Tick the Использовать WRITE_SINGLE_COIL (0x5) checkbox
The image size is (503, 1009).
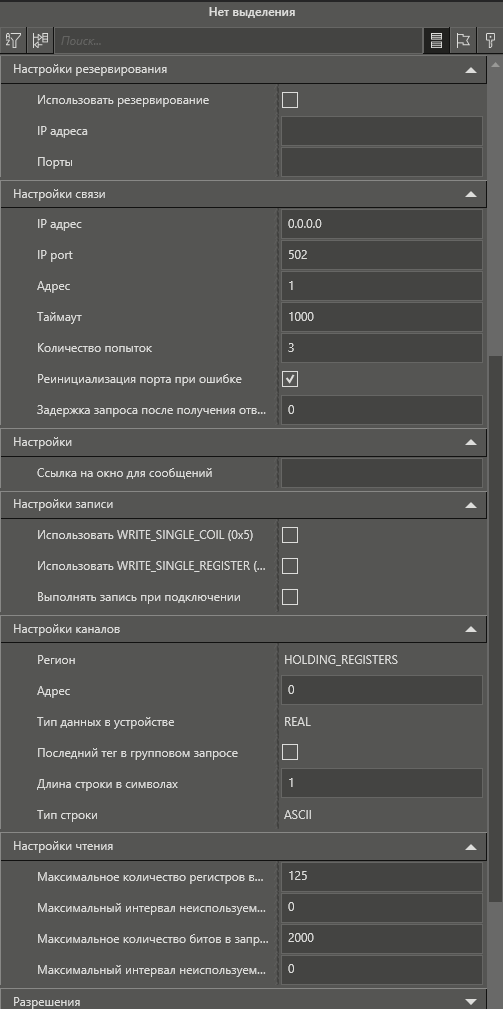[x=290, y=535]
